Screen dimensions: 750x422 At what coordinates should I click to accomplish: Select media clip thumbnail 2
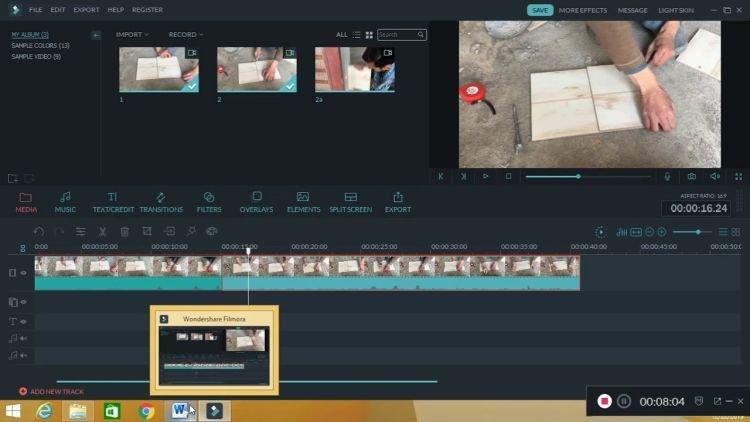point(257,69)
